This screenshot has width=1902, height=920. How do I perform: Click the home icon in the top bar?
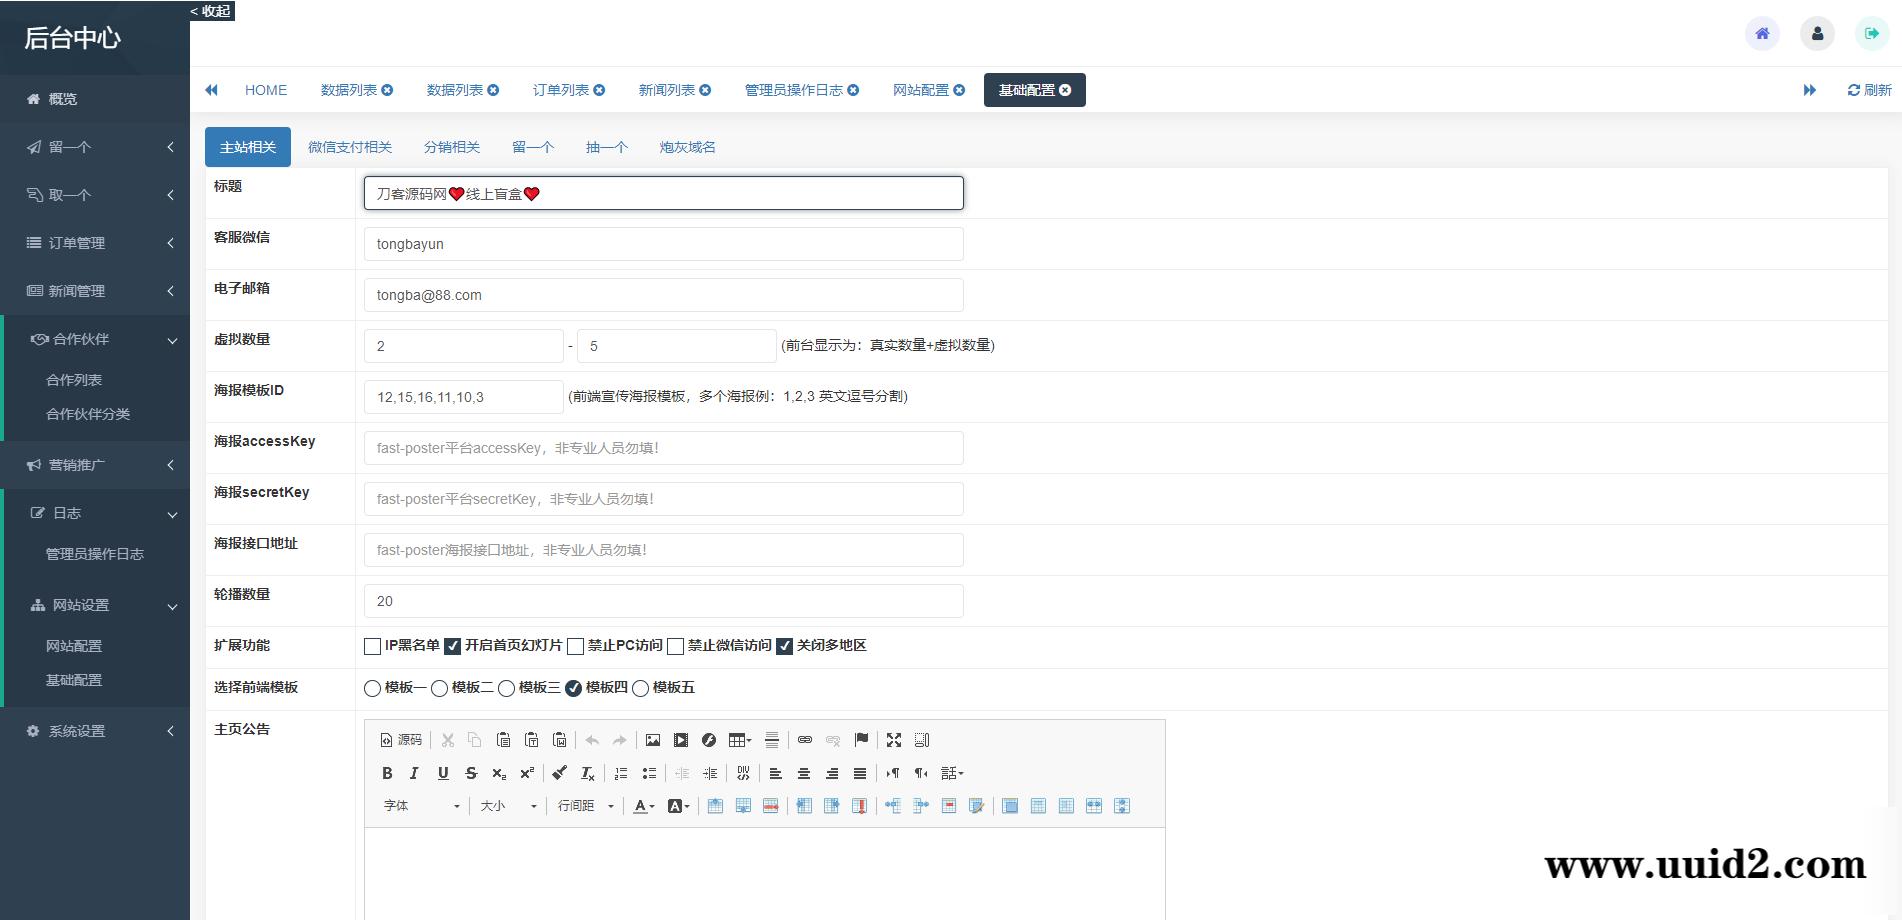click(x=1762, y=33)
